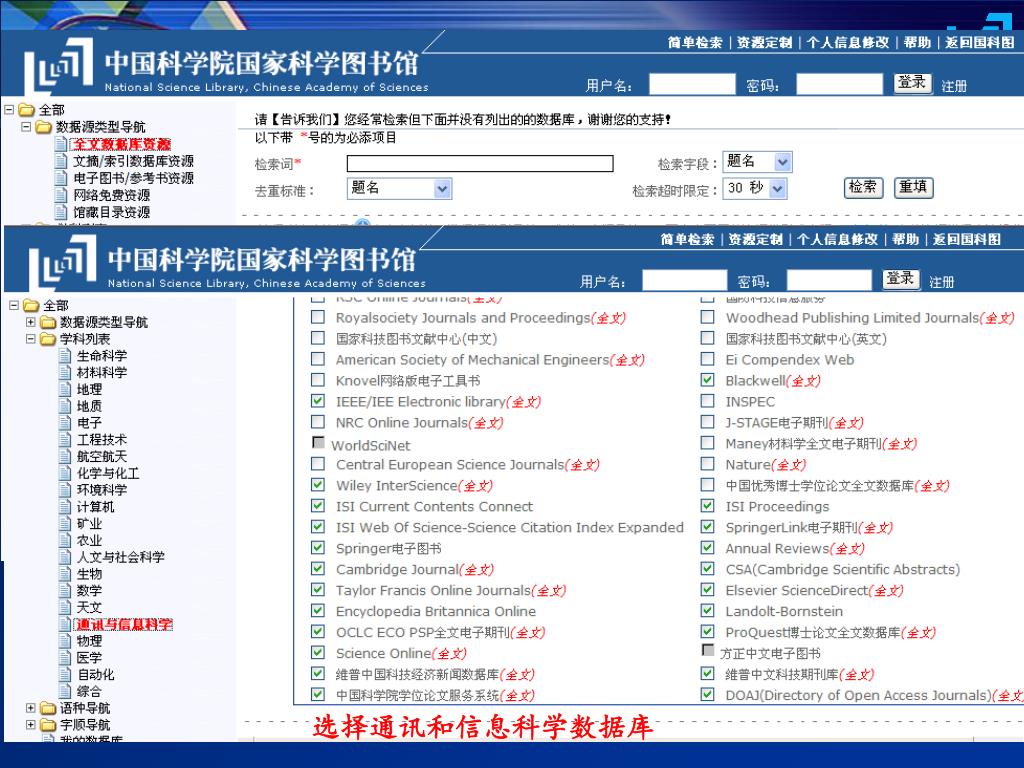The height and width of the screenshot is (768, 1024).
Task: Click the 重填 reset button
Action: 914,187
